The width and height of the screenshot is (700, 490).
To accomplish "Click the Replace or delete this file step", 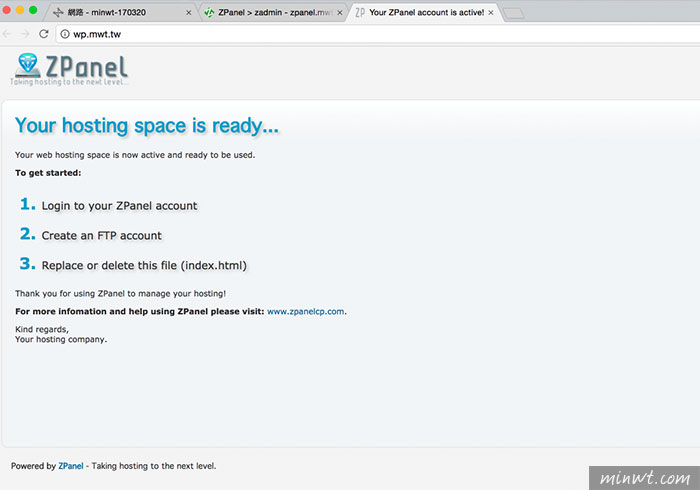I will click(144, 266).
